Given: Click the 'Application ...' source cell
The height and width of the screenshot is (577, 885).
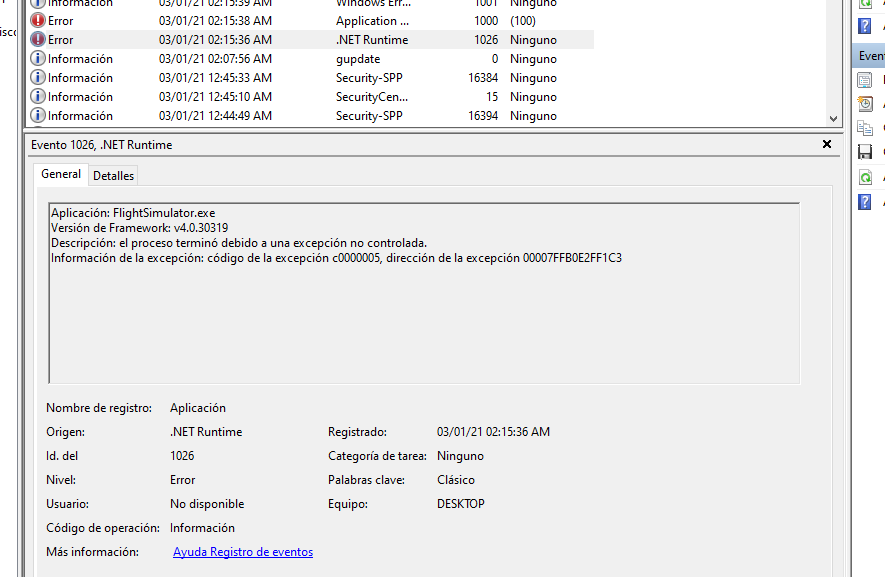Looking at the screenshot, I should click(x=373, y=20).
